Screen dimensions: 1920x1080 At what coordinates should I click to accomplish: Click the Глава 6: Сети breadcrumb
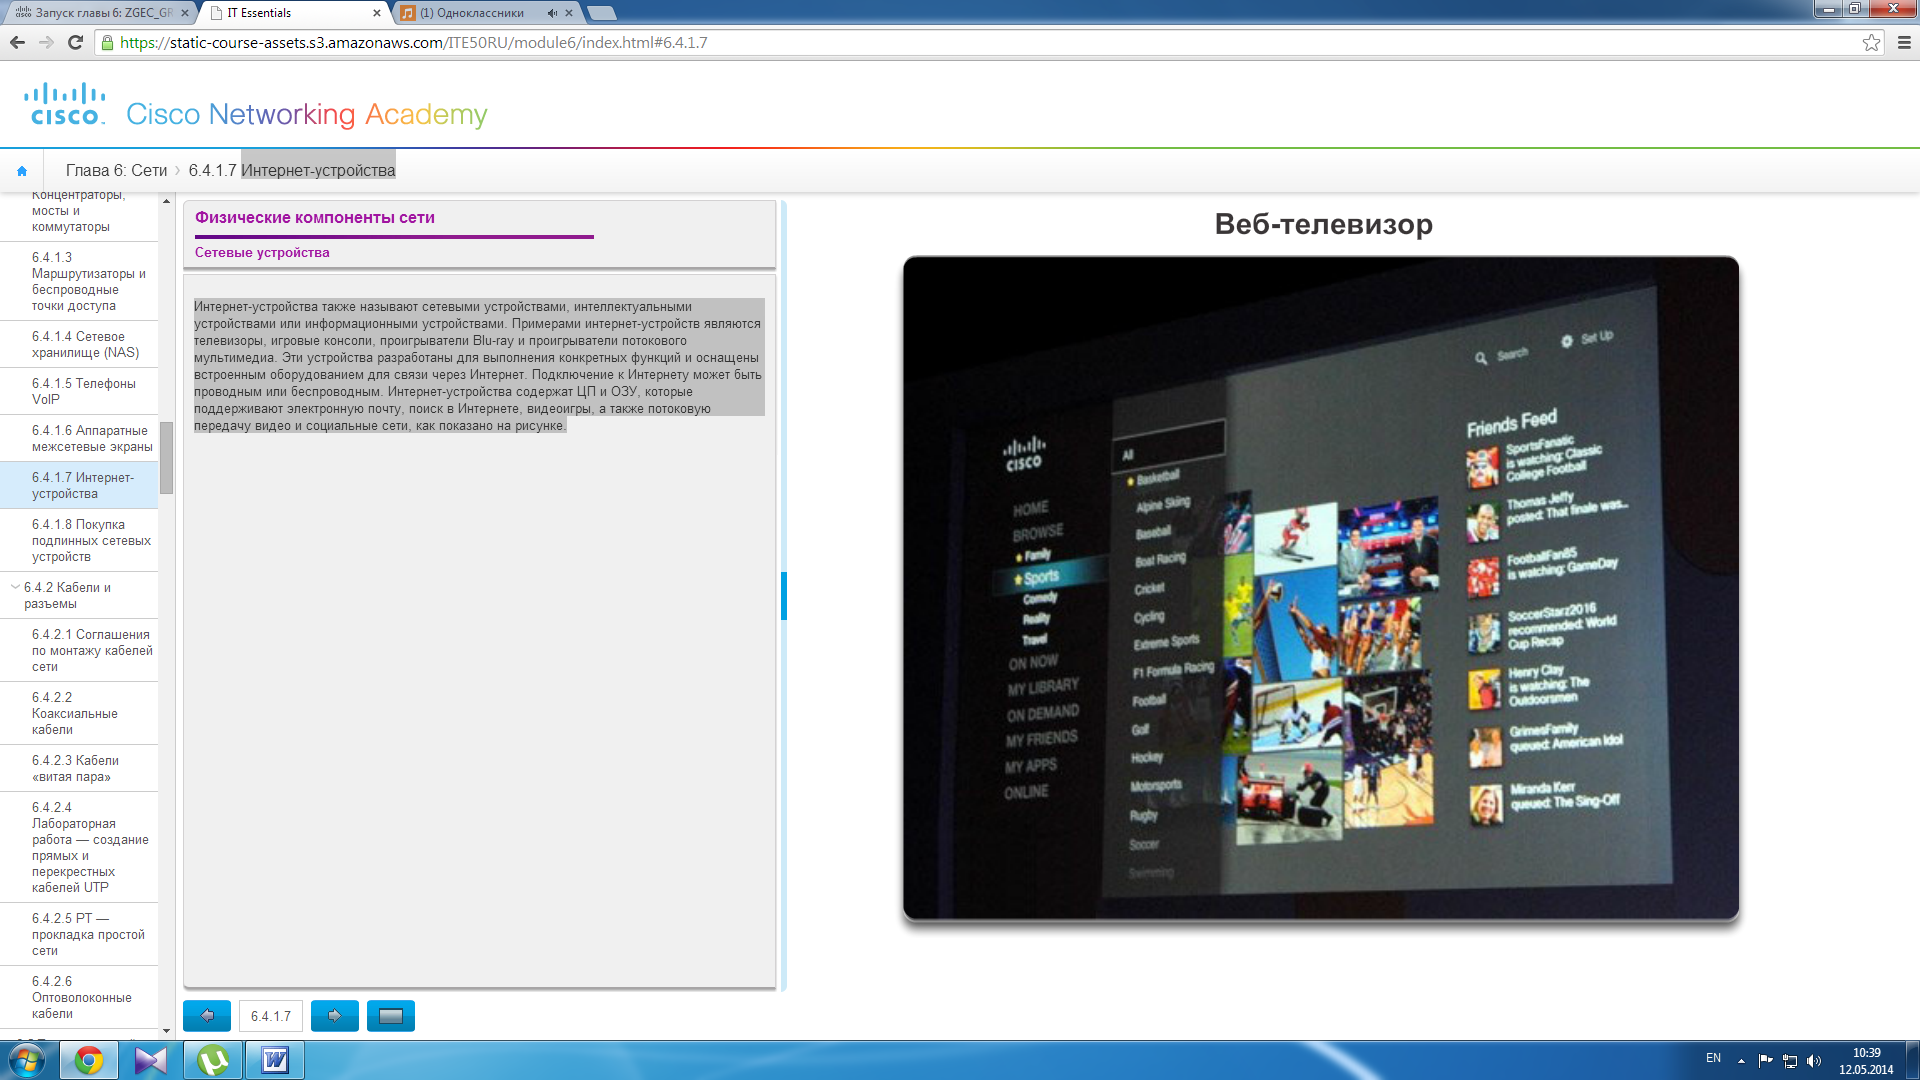pos(116,171)
